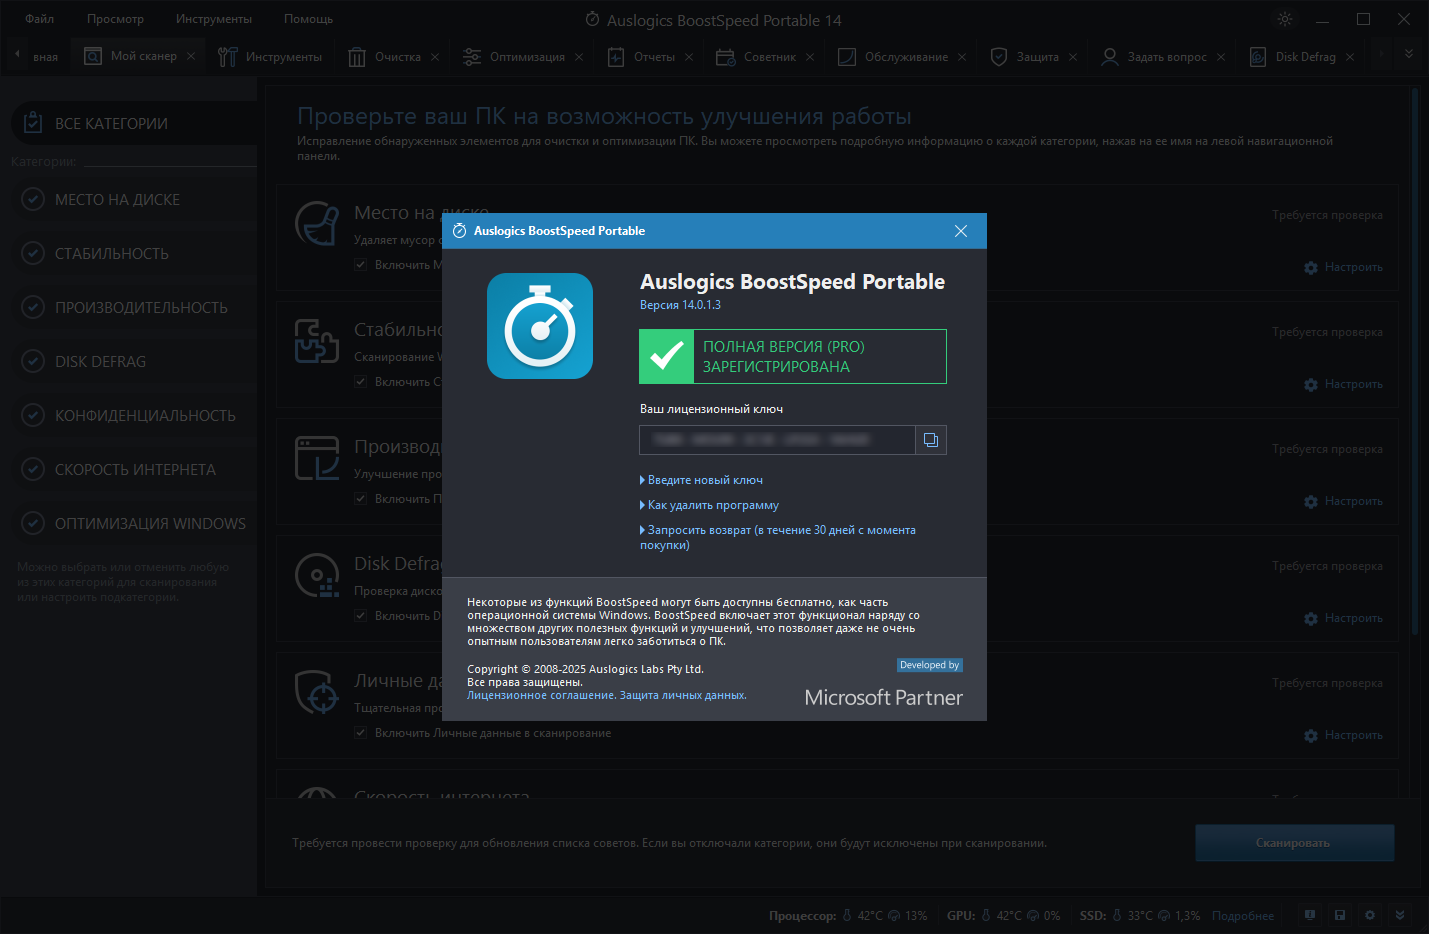
Task: Click the trash bin icon of Очистка tab
Action: [x=357, y=57]
